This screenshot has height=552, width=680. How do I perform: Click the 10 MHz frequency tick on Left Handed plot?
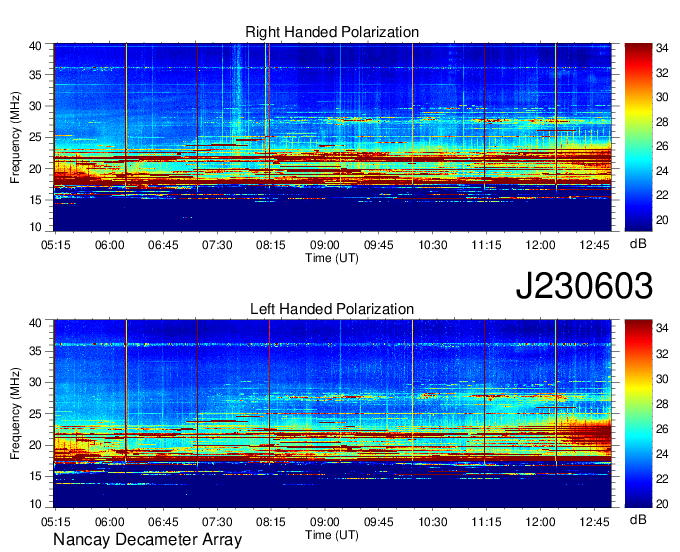pos(36,504)
